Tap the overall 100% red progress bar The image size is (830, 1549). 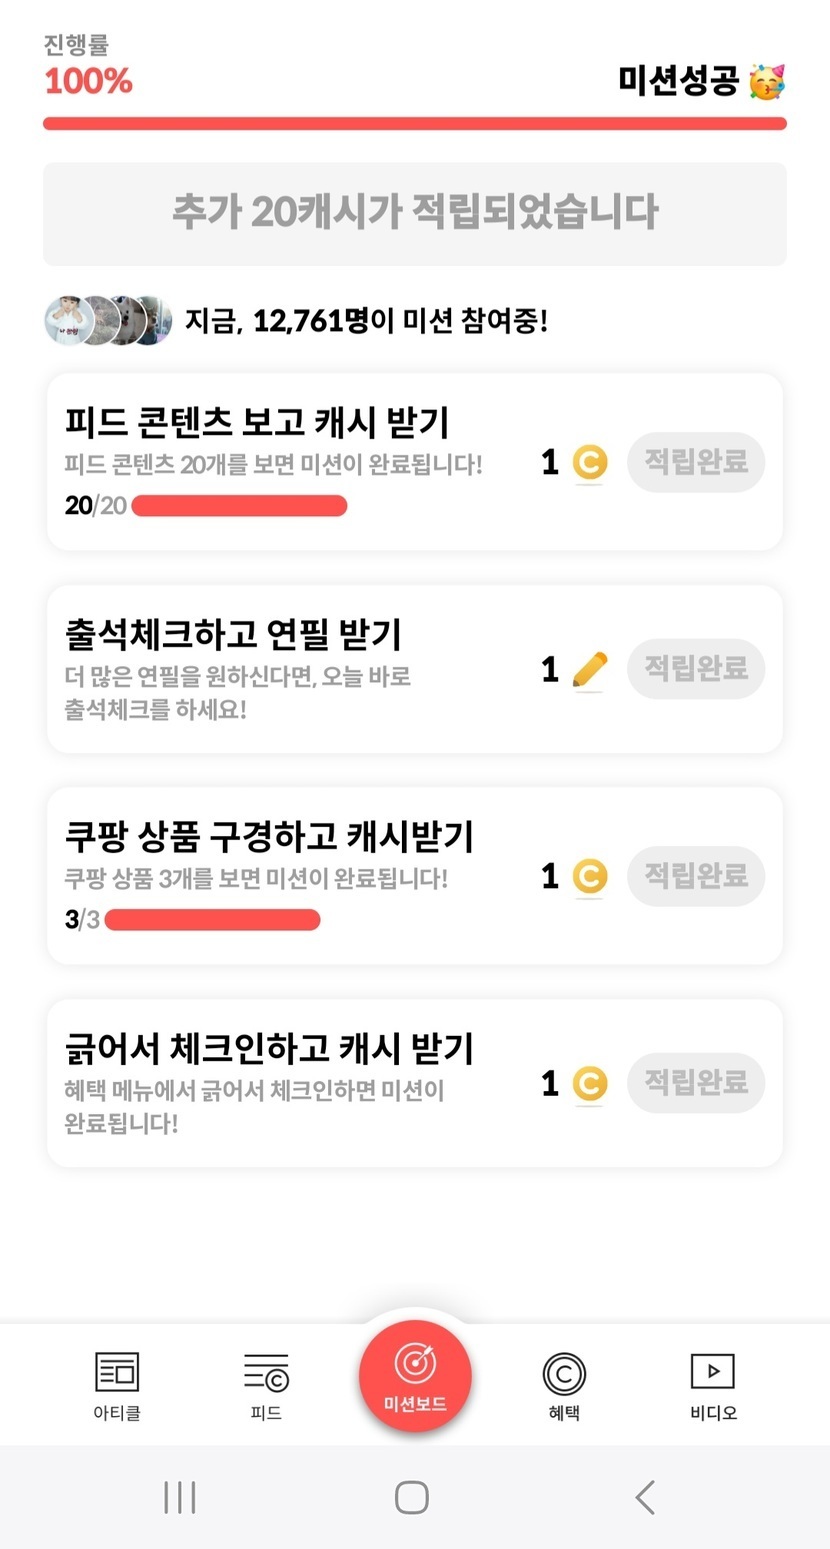415,124
